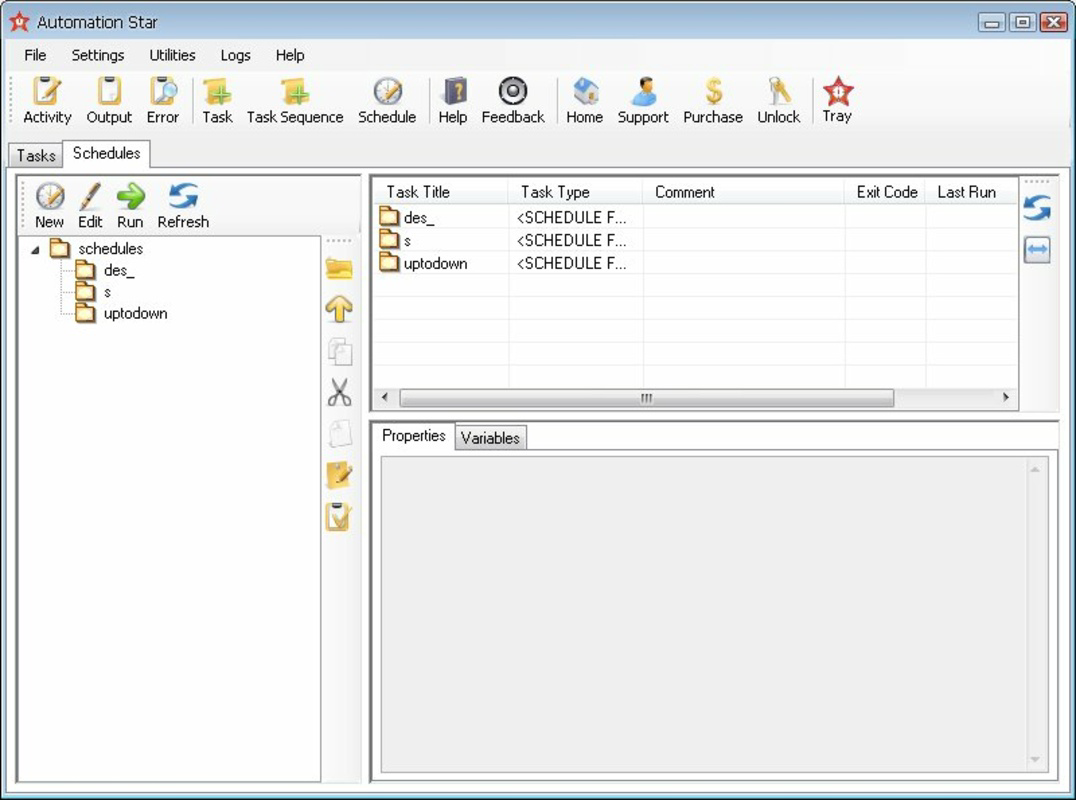Open the Utilities menu
1076x800 pixels.
click(x=172, y=55)
